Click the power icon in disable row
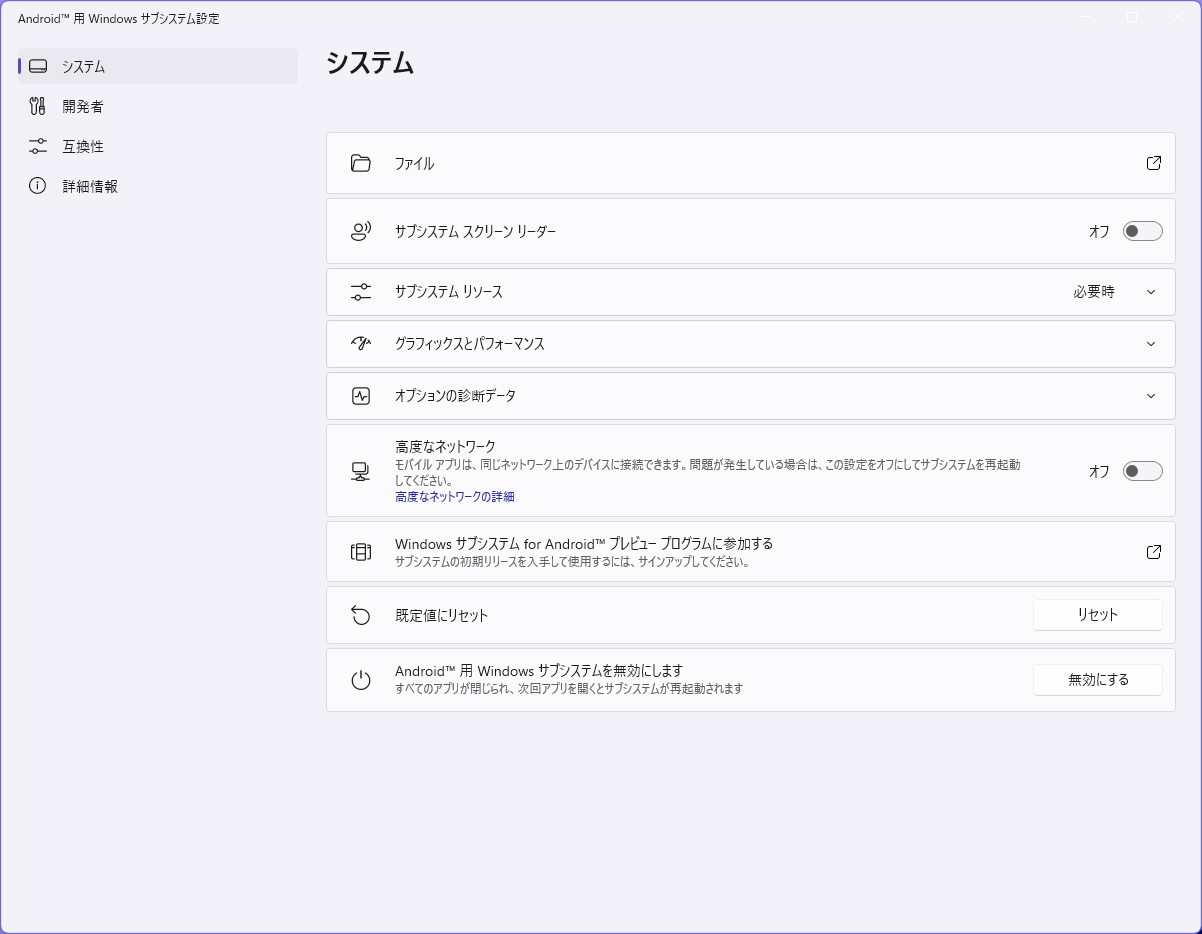Image resolution: width=1202 pixels, height=934 pixels. click(x=361, y=680)
